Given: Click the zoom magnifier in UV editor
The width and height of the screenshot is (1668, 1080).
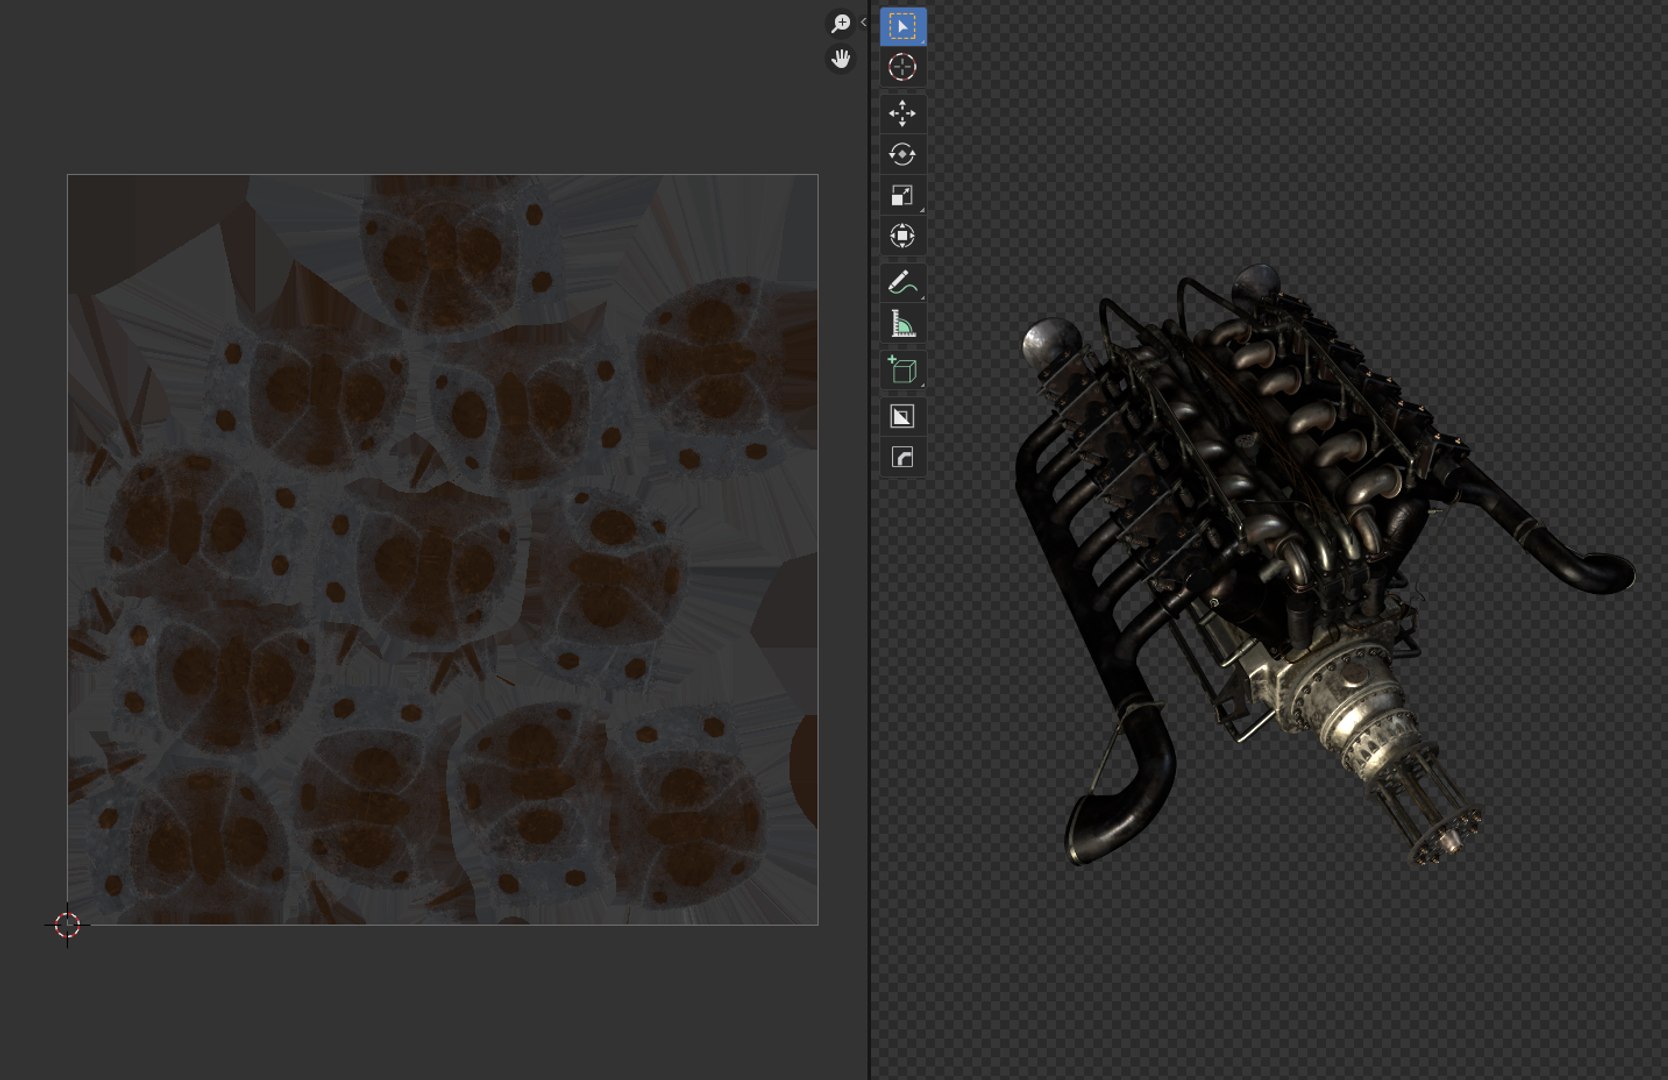Looking at the screenshot, I should (x=841, y=23).
